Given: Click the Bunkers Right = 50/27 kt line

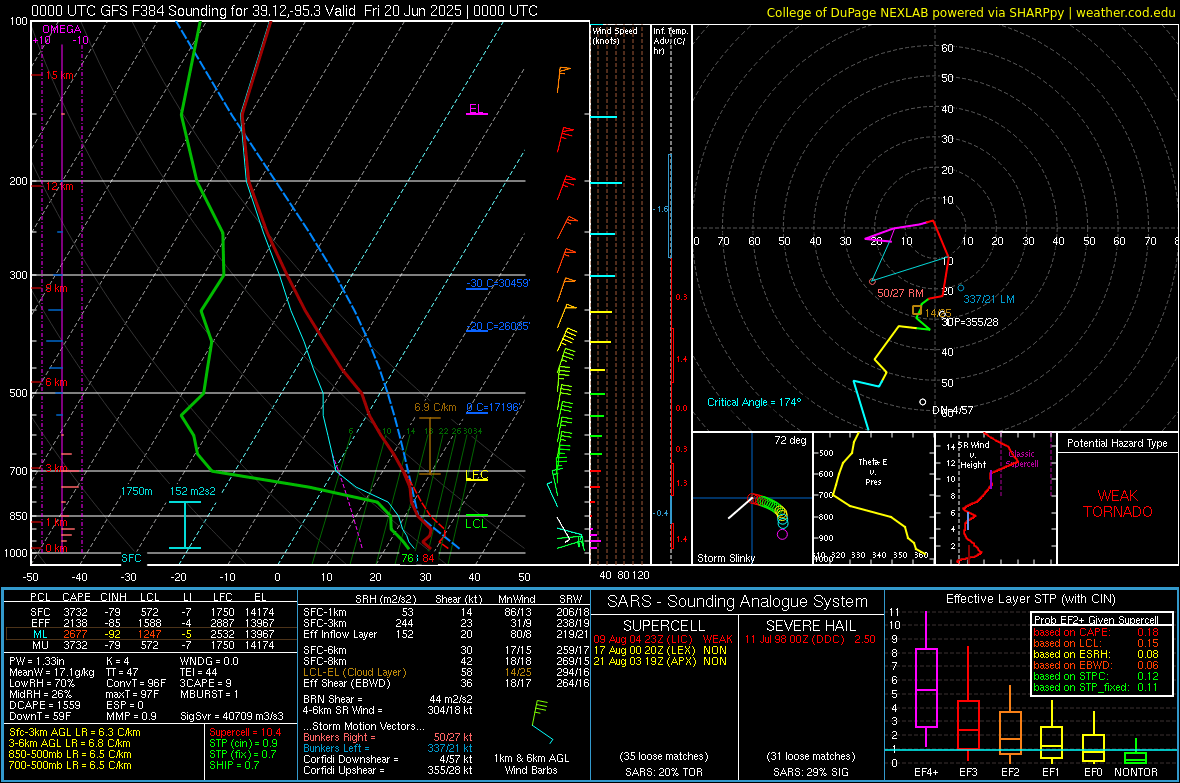Looking at the screenshot, I should (388, 737).
